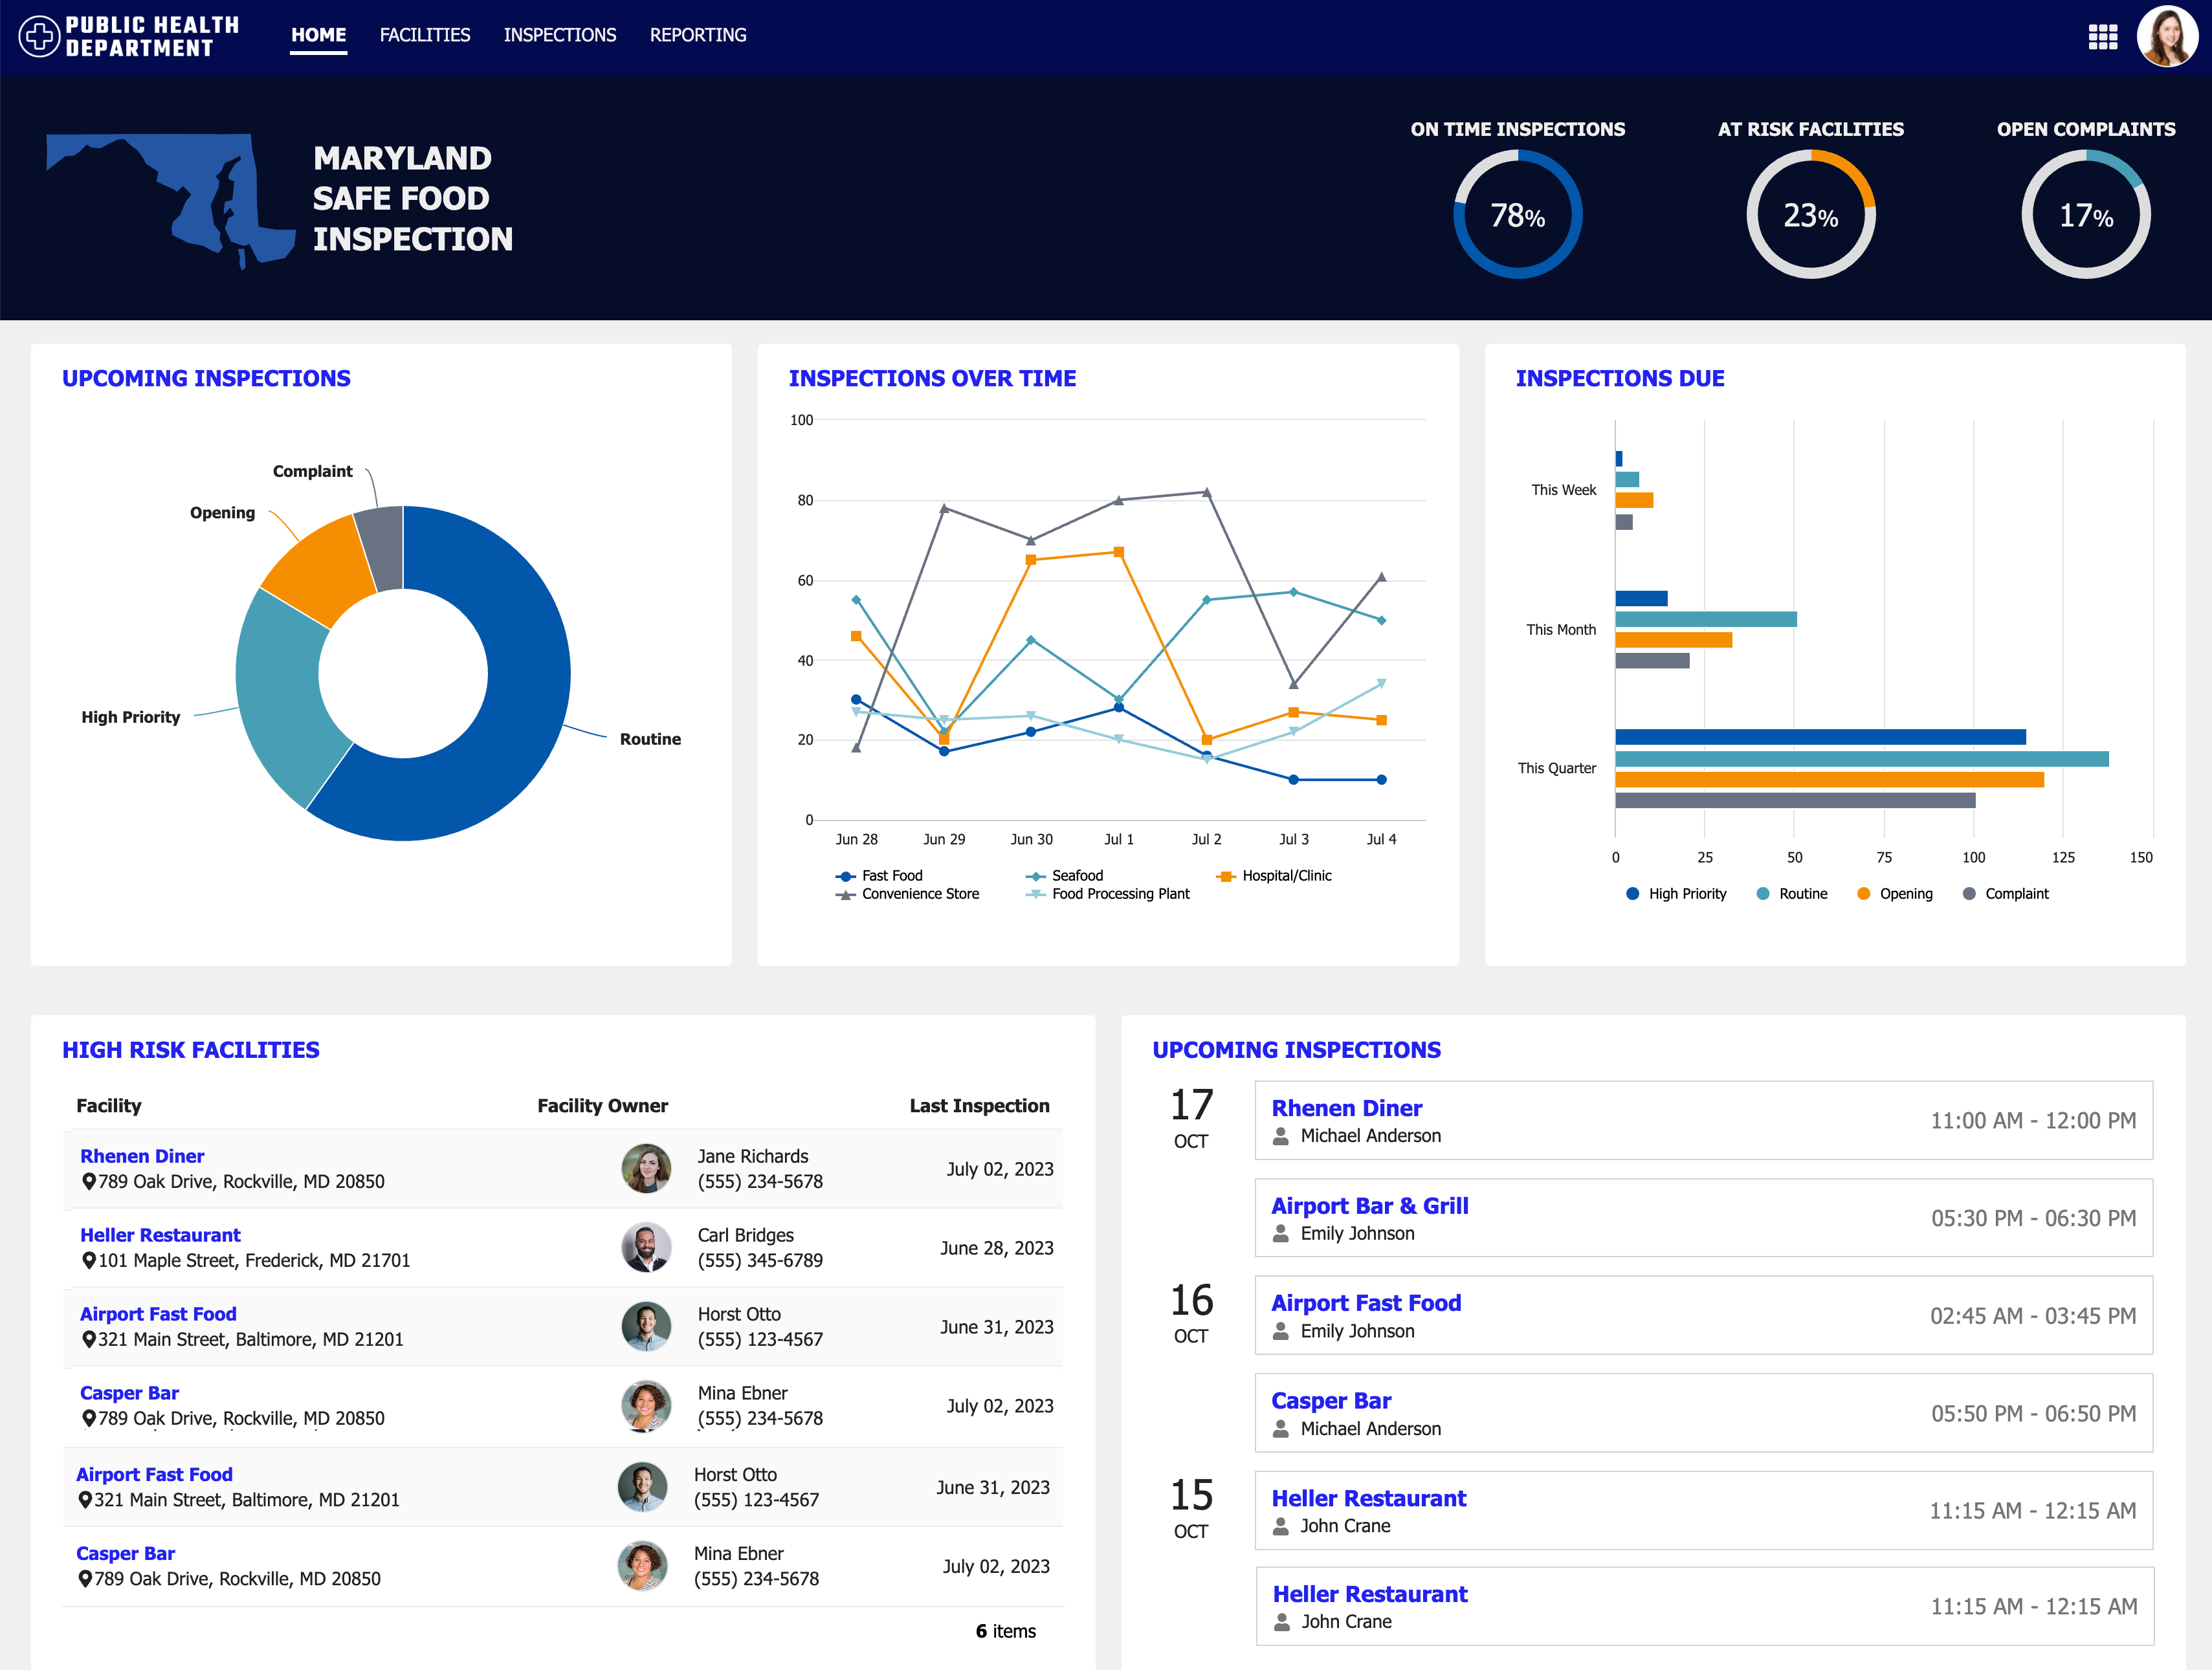Click Carl Bridges' owner photo
Viewport: 2212px width, 1670px height.
pyautogui.click(x=646, y=1247)
